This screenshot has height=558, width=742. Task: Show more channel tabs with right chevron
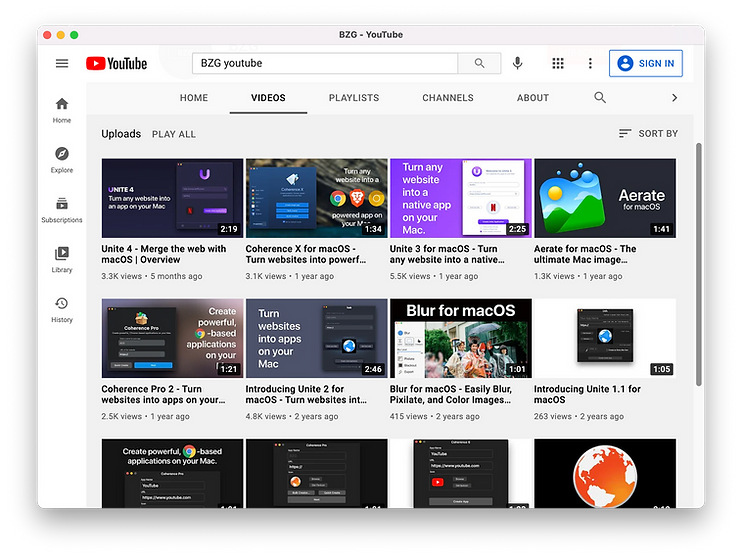pos(674,97)
